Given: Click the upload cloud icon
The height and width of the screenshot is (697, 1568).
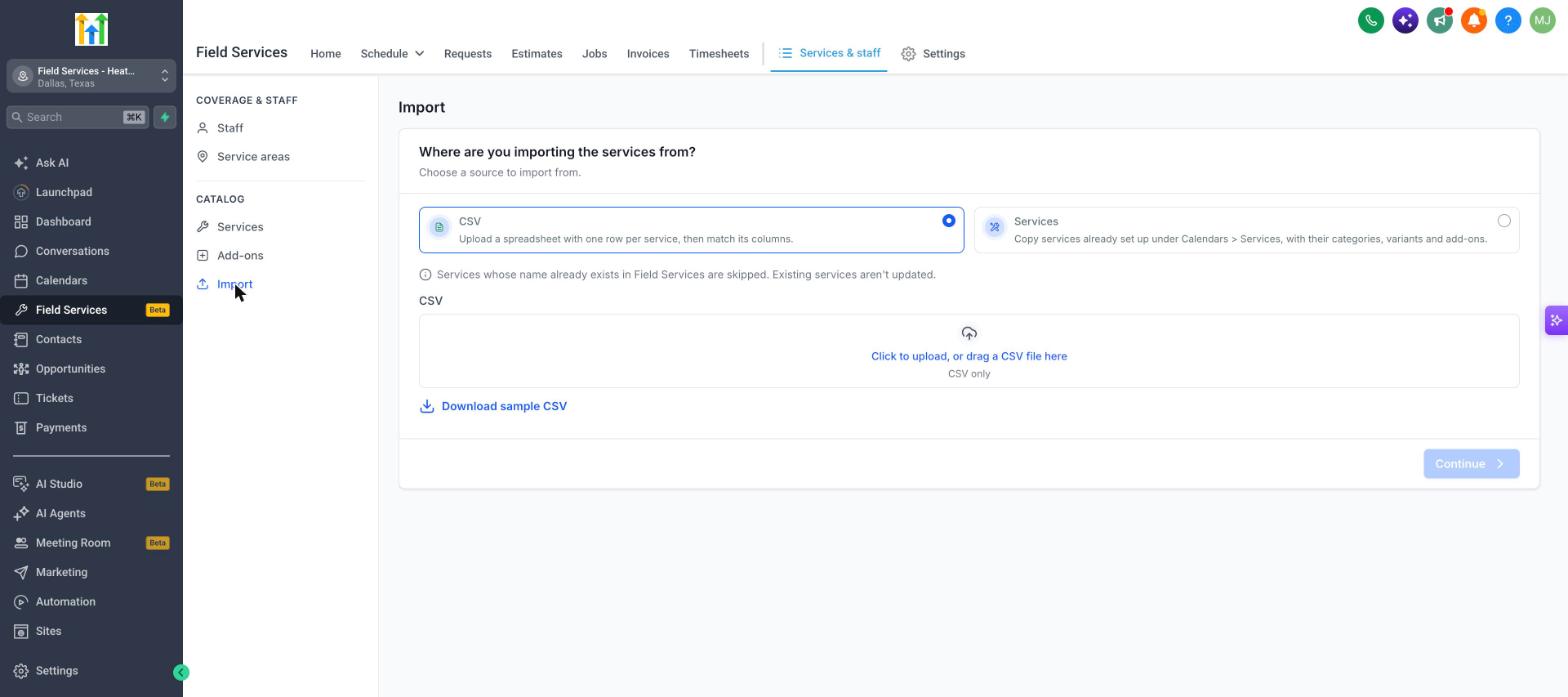Looking at the screenshot, I should point(969,334).
